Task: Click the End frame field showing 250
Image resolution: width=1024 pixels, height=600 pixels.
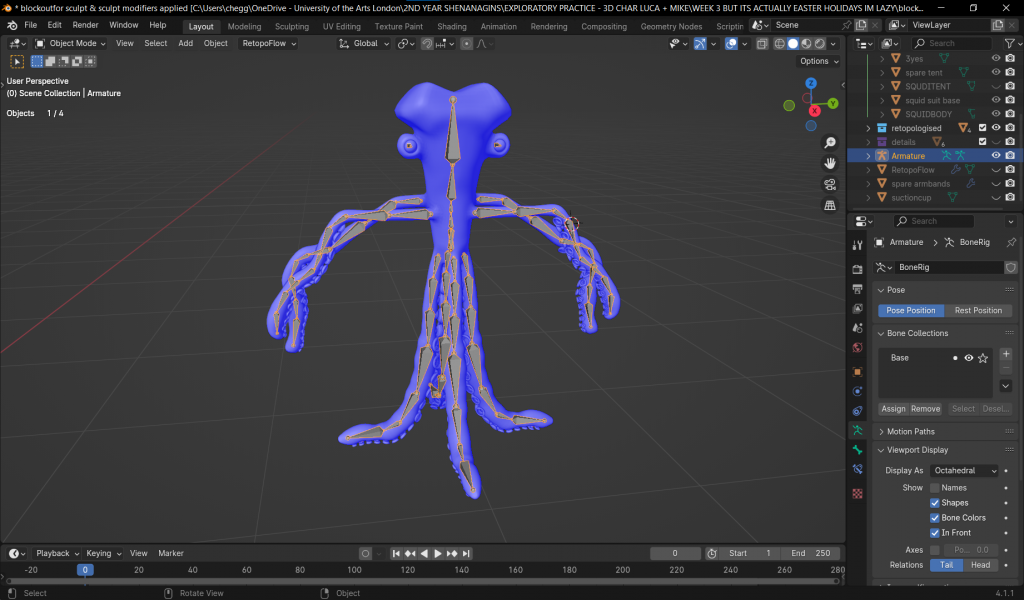Action: click(x=811, y=553)
